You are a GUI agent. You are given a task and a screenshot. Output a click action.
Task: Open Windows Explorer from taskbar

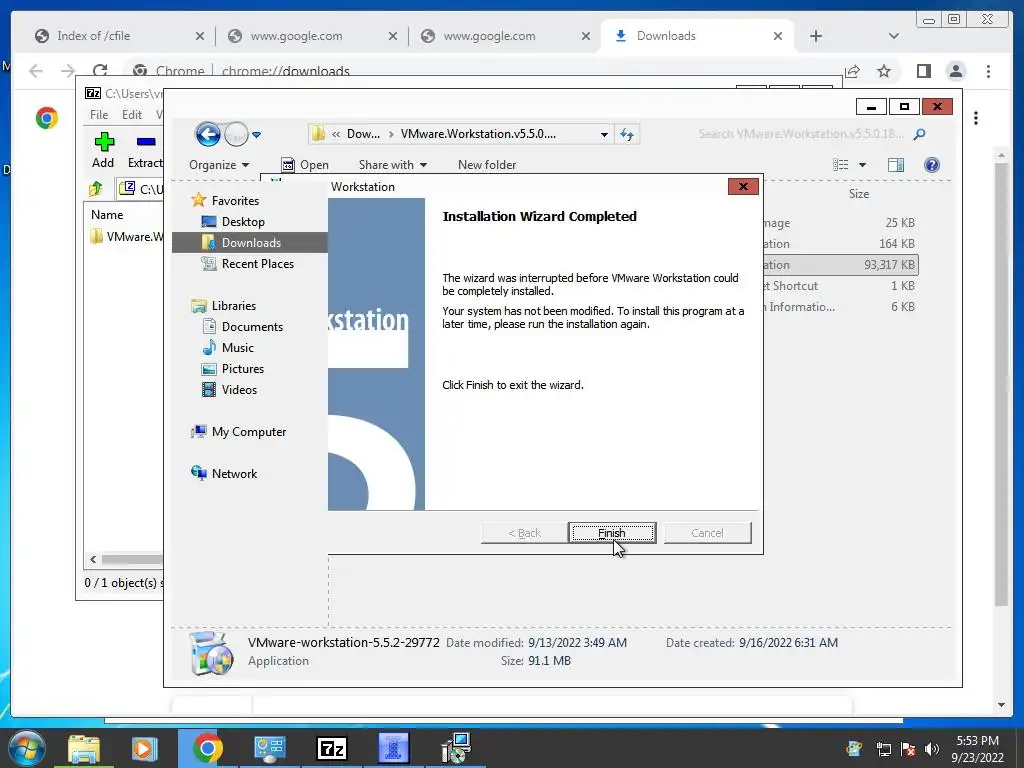tap(84, 748)
